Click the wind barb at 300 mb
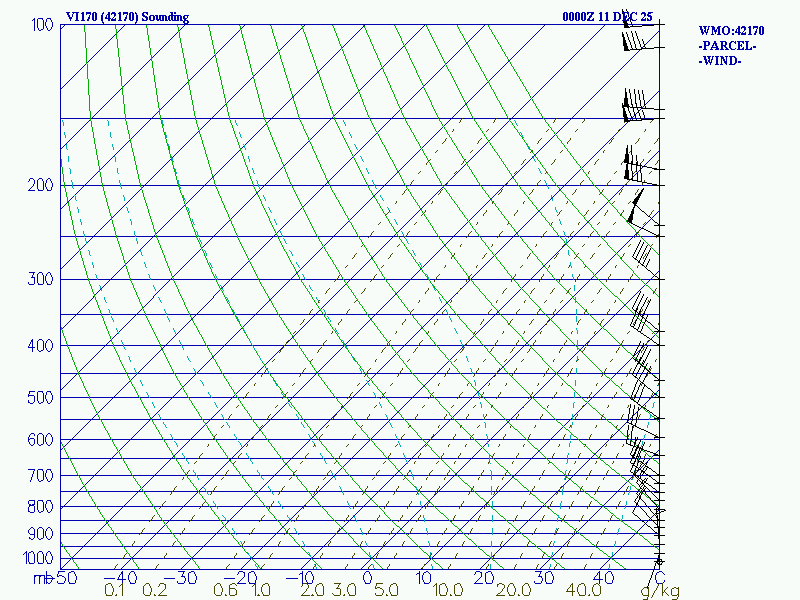This screenshot has width=800, height=600. tap(646, 260)
